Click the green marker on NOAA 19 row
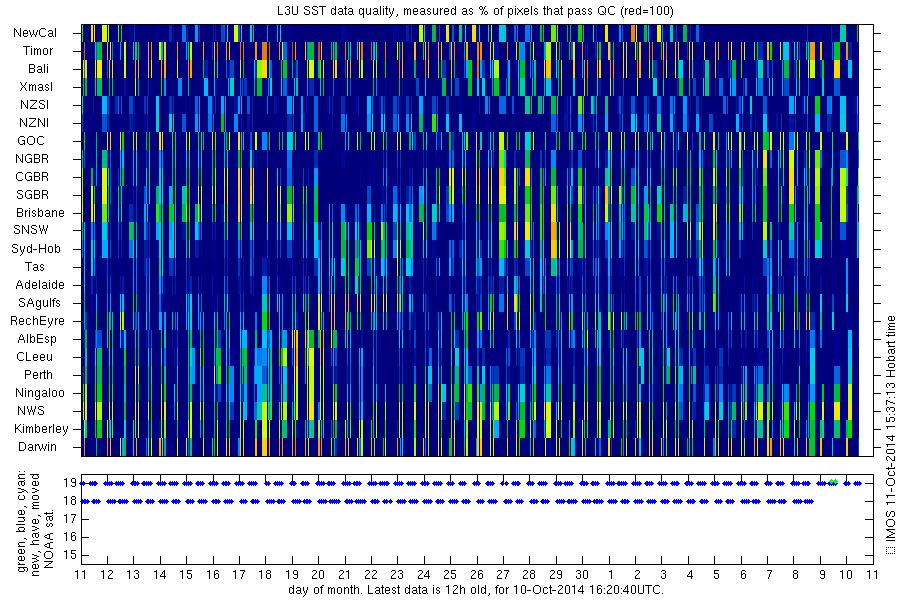900x600 pixels. 833,482
